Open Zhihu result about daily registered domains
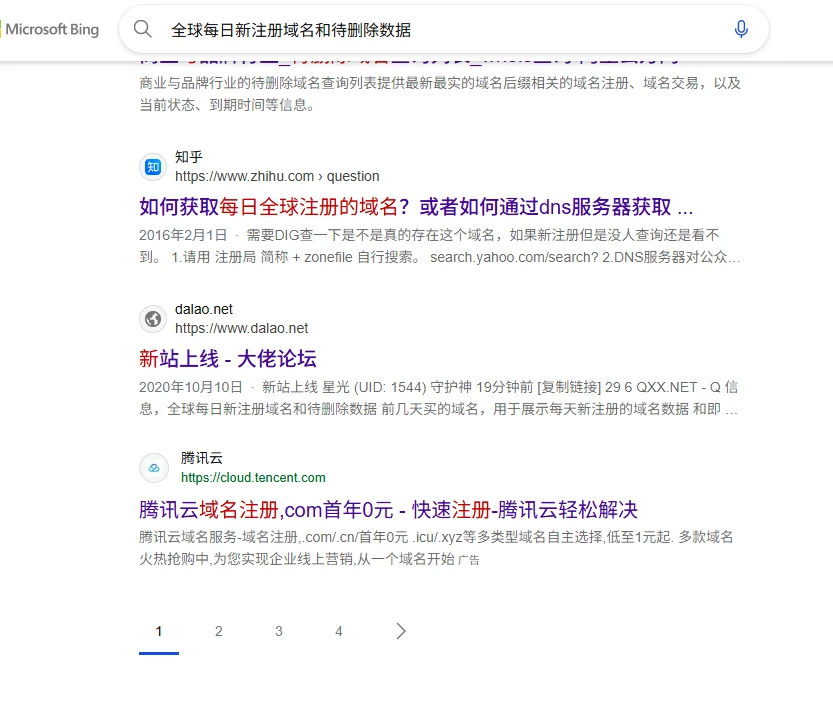 coord(416,207)
